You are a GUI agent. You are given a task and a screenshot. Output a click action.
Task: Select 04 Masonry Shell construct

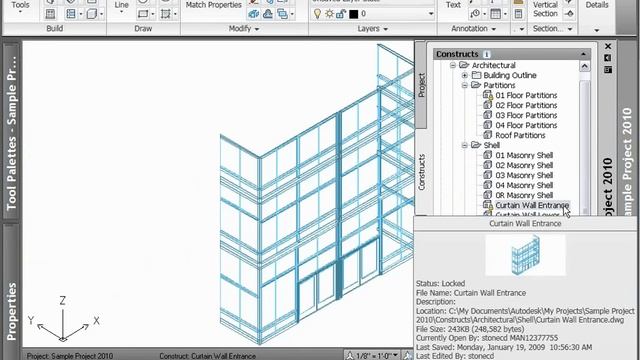524,185
